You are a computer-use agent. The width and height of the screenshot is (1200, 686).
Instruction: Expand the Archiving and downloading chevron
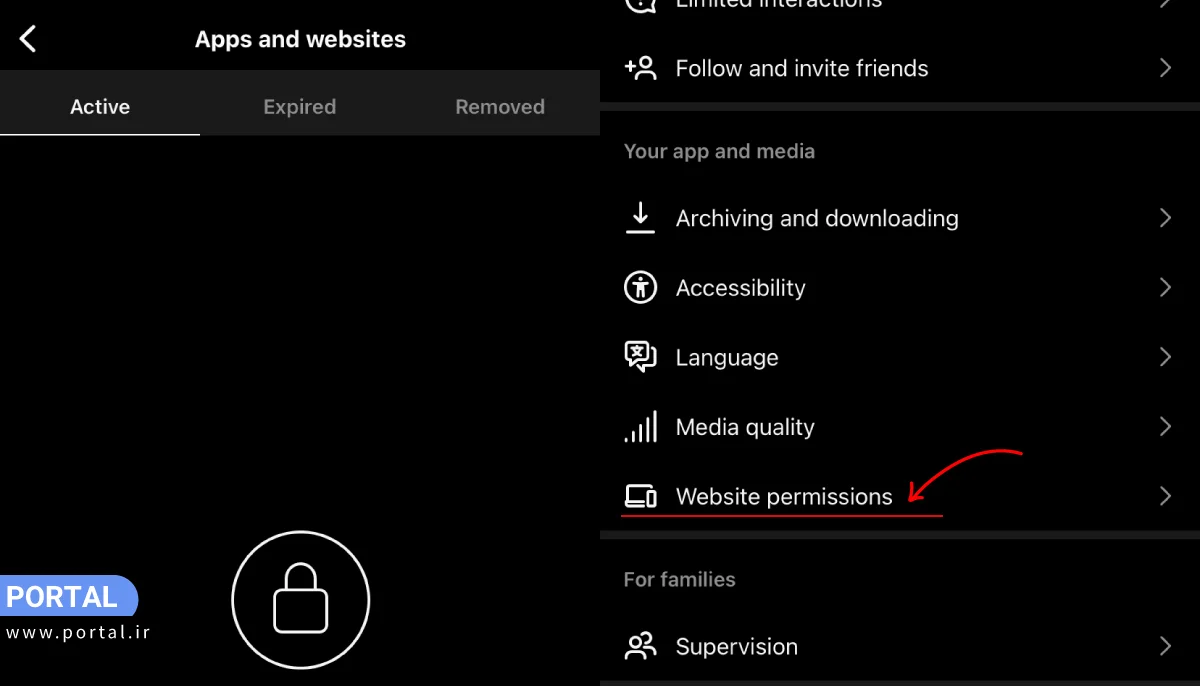1165,218
